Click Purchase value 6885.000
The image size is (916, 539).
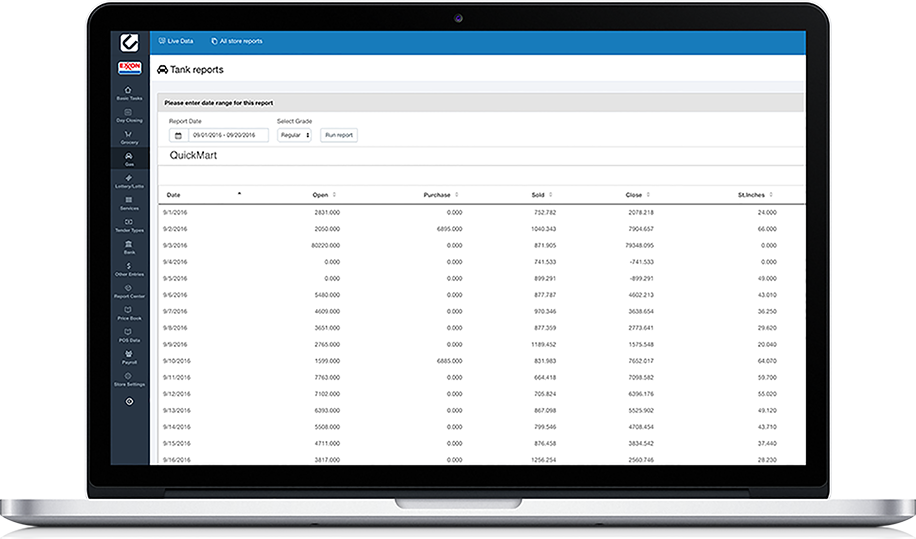[449, 361]
